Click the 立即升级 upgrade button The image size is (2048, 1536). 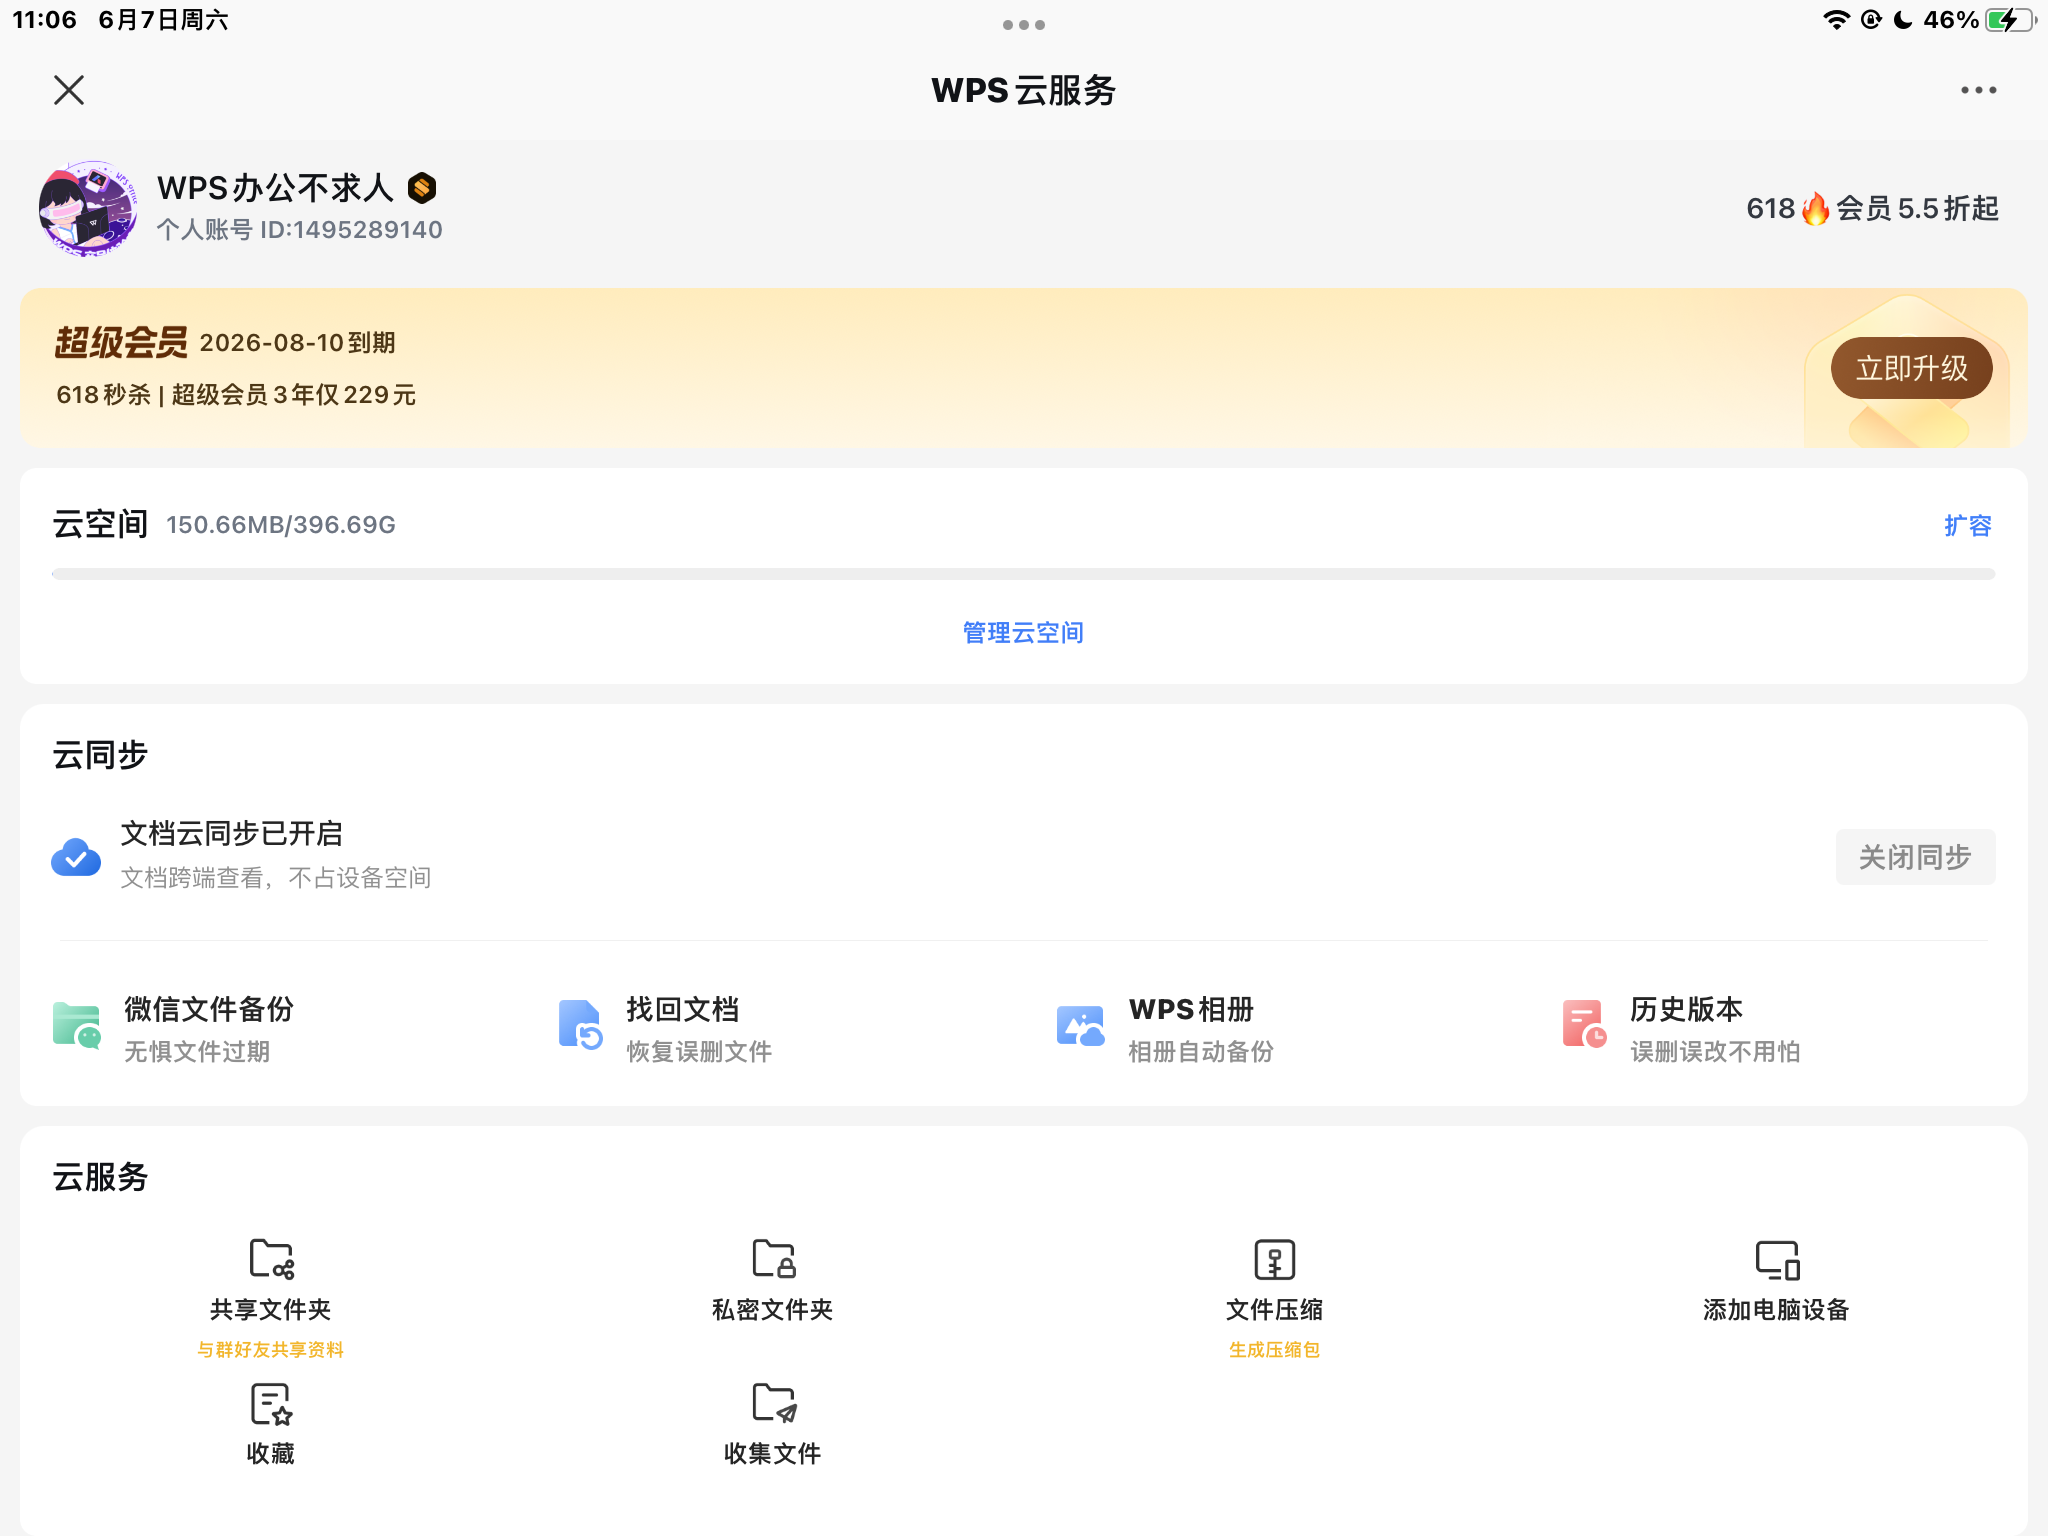pyautogui.click(x=1911, y=368)
